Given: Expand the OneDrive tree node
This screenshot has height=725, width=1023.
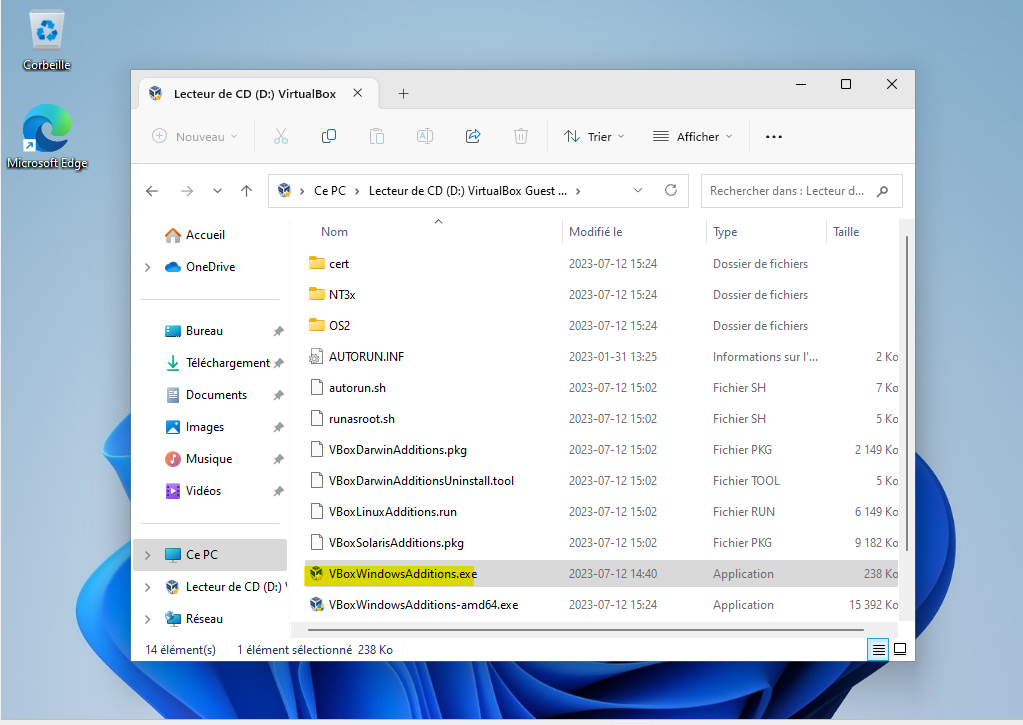Looking at the screenshot, I should (148, 267).
